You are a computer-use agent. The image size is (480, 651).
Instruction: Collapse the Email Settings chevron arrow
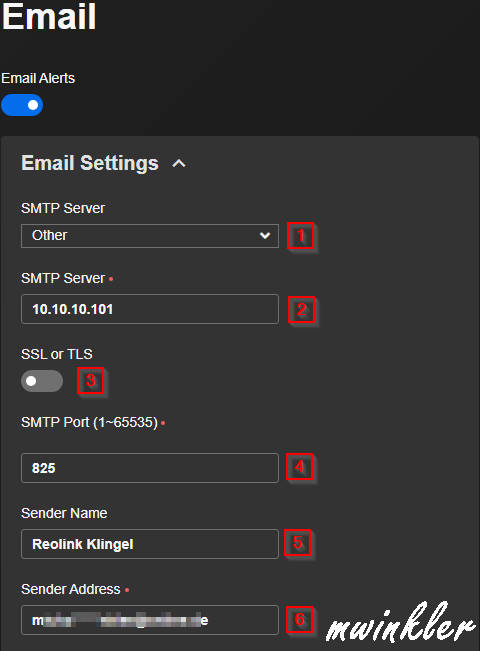point(179,164)
